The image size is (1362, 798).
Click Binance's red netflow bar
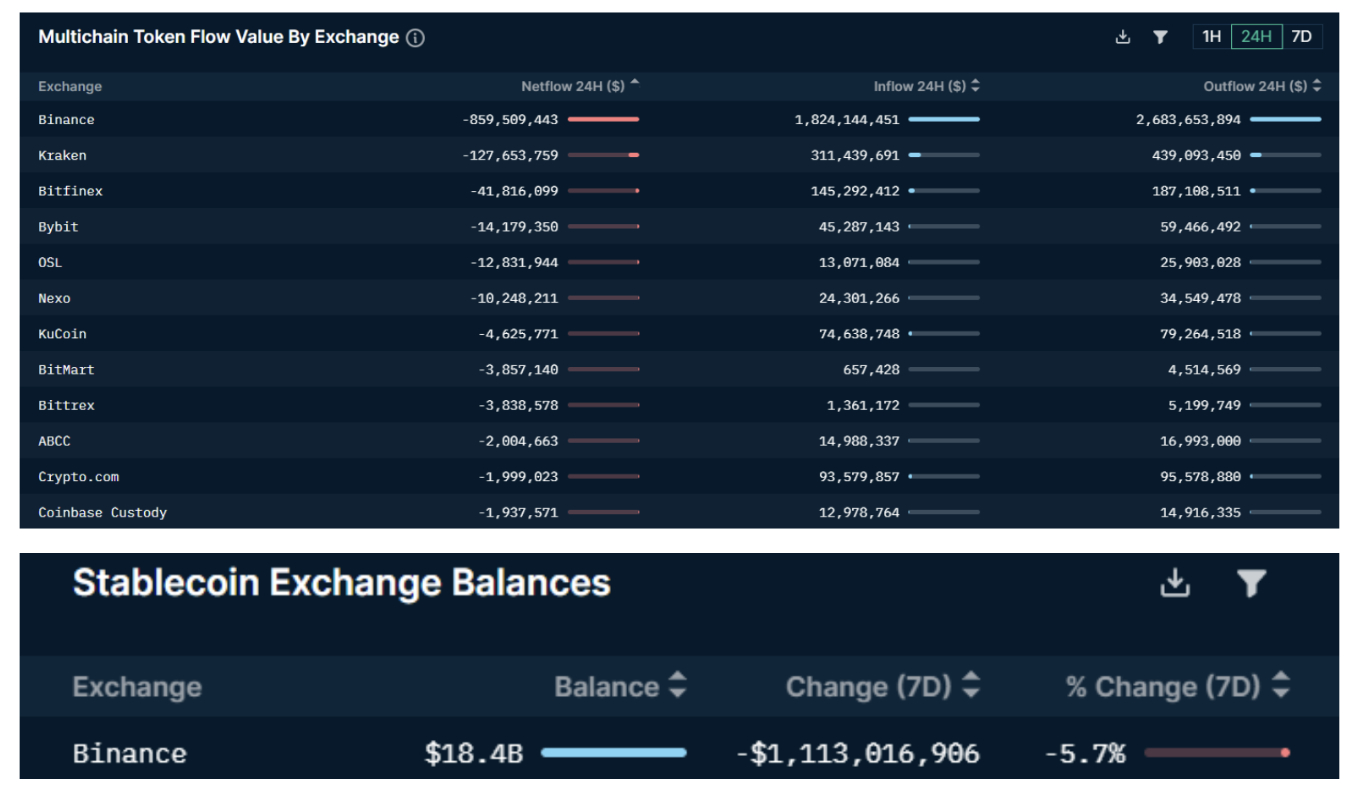[x=603, y=119]
